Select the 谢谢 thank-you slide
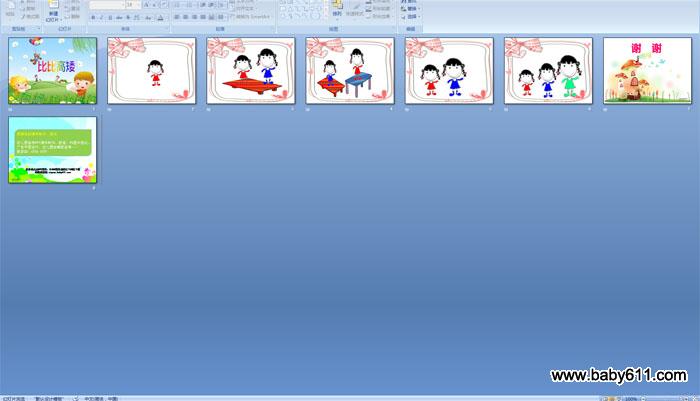Viewport: 700px width, 401px height. (x=647, y=71)
